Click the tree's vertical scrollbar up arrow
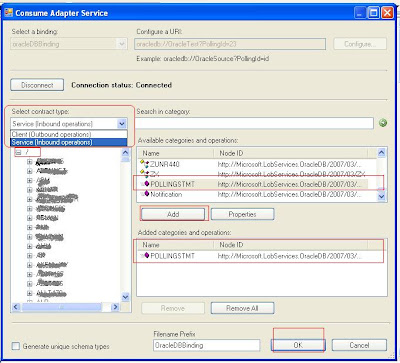400x363 pixels. click(x=125, y=153)
